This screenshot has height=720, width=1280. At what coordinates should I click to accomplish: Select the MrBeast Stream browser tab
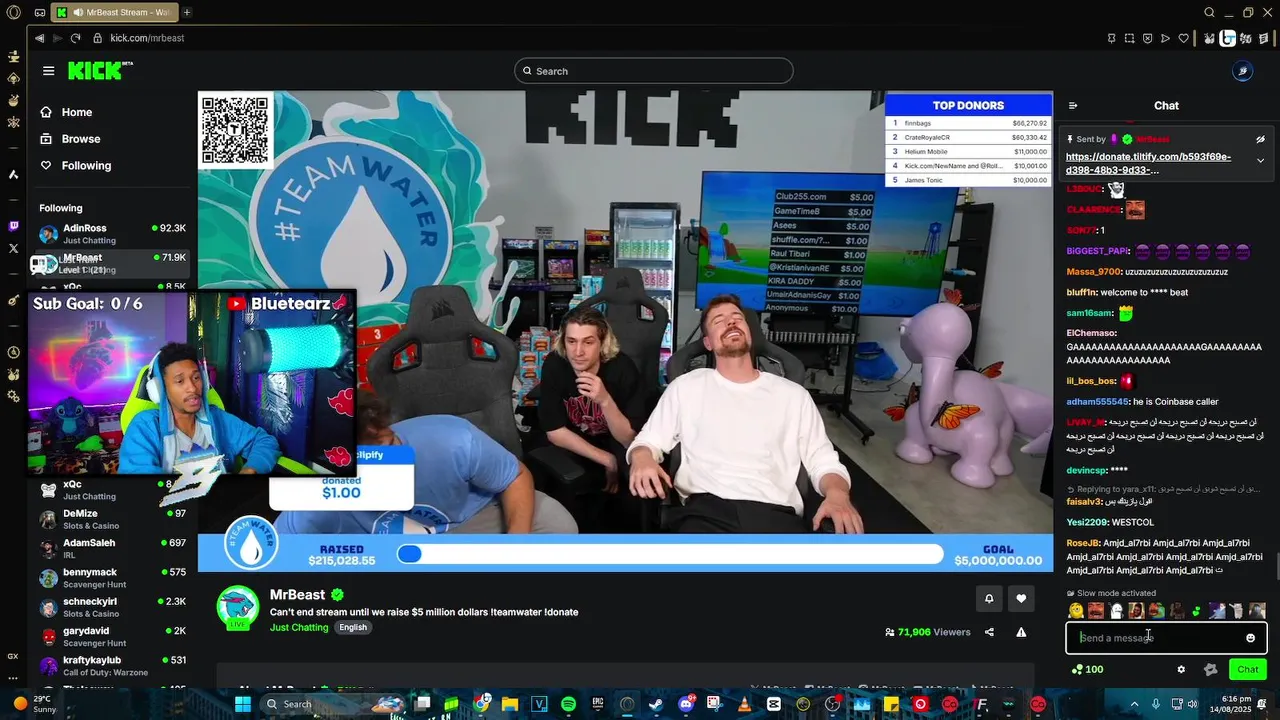[115, 12]
